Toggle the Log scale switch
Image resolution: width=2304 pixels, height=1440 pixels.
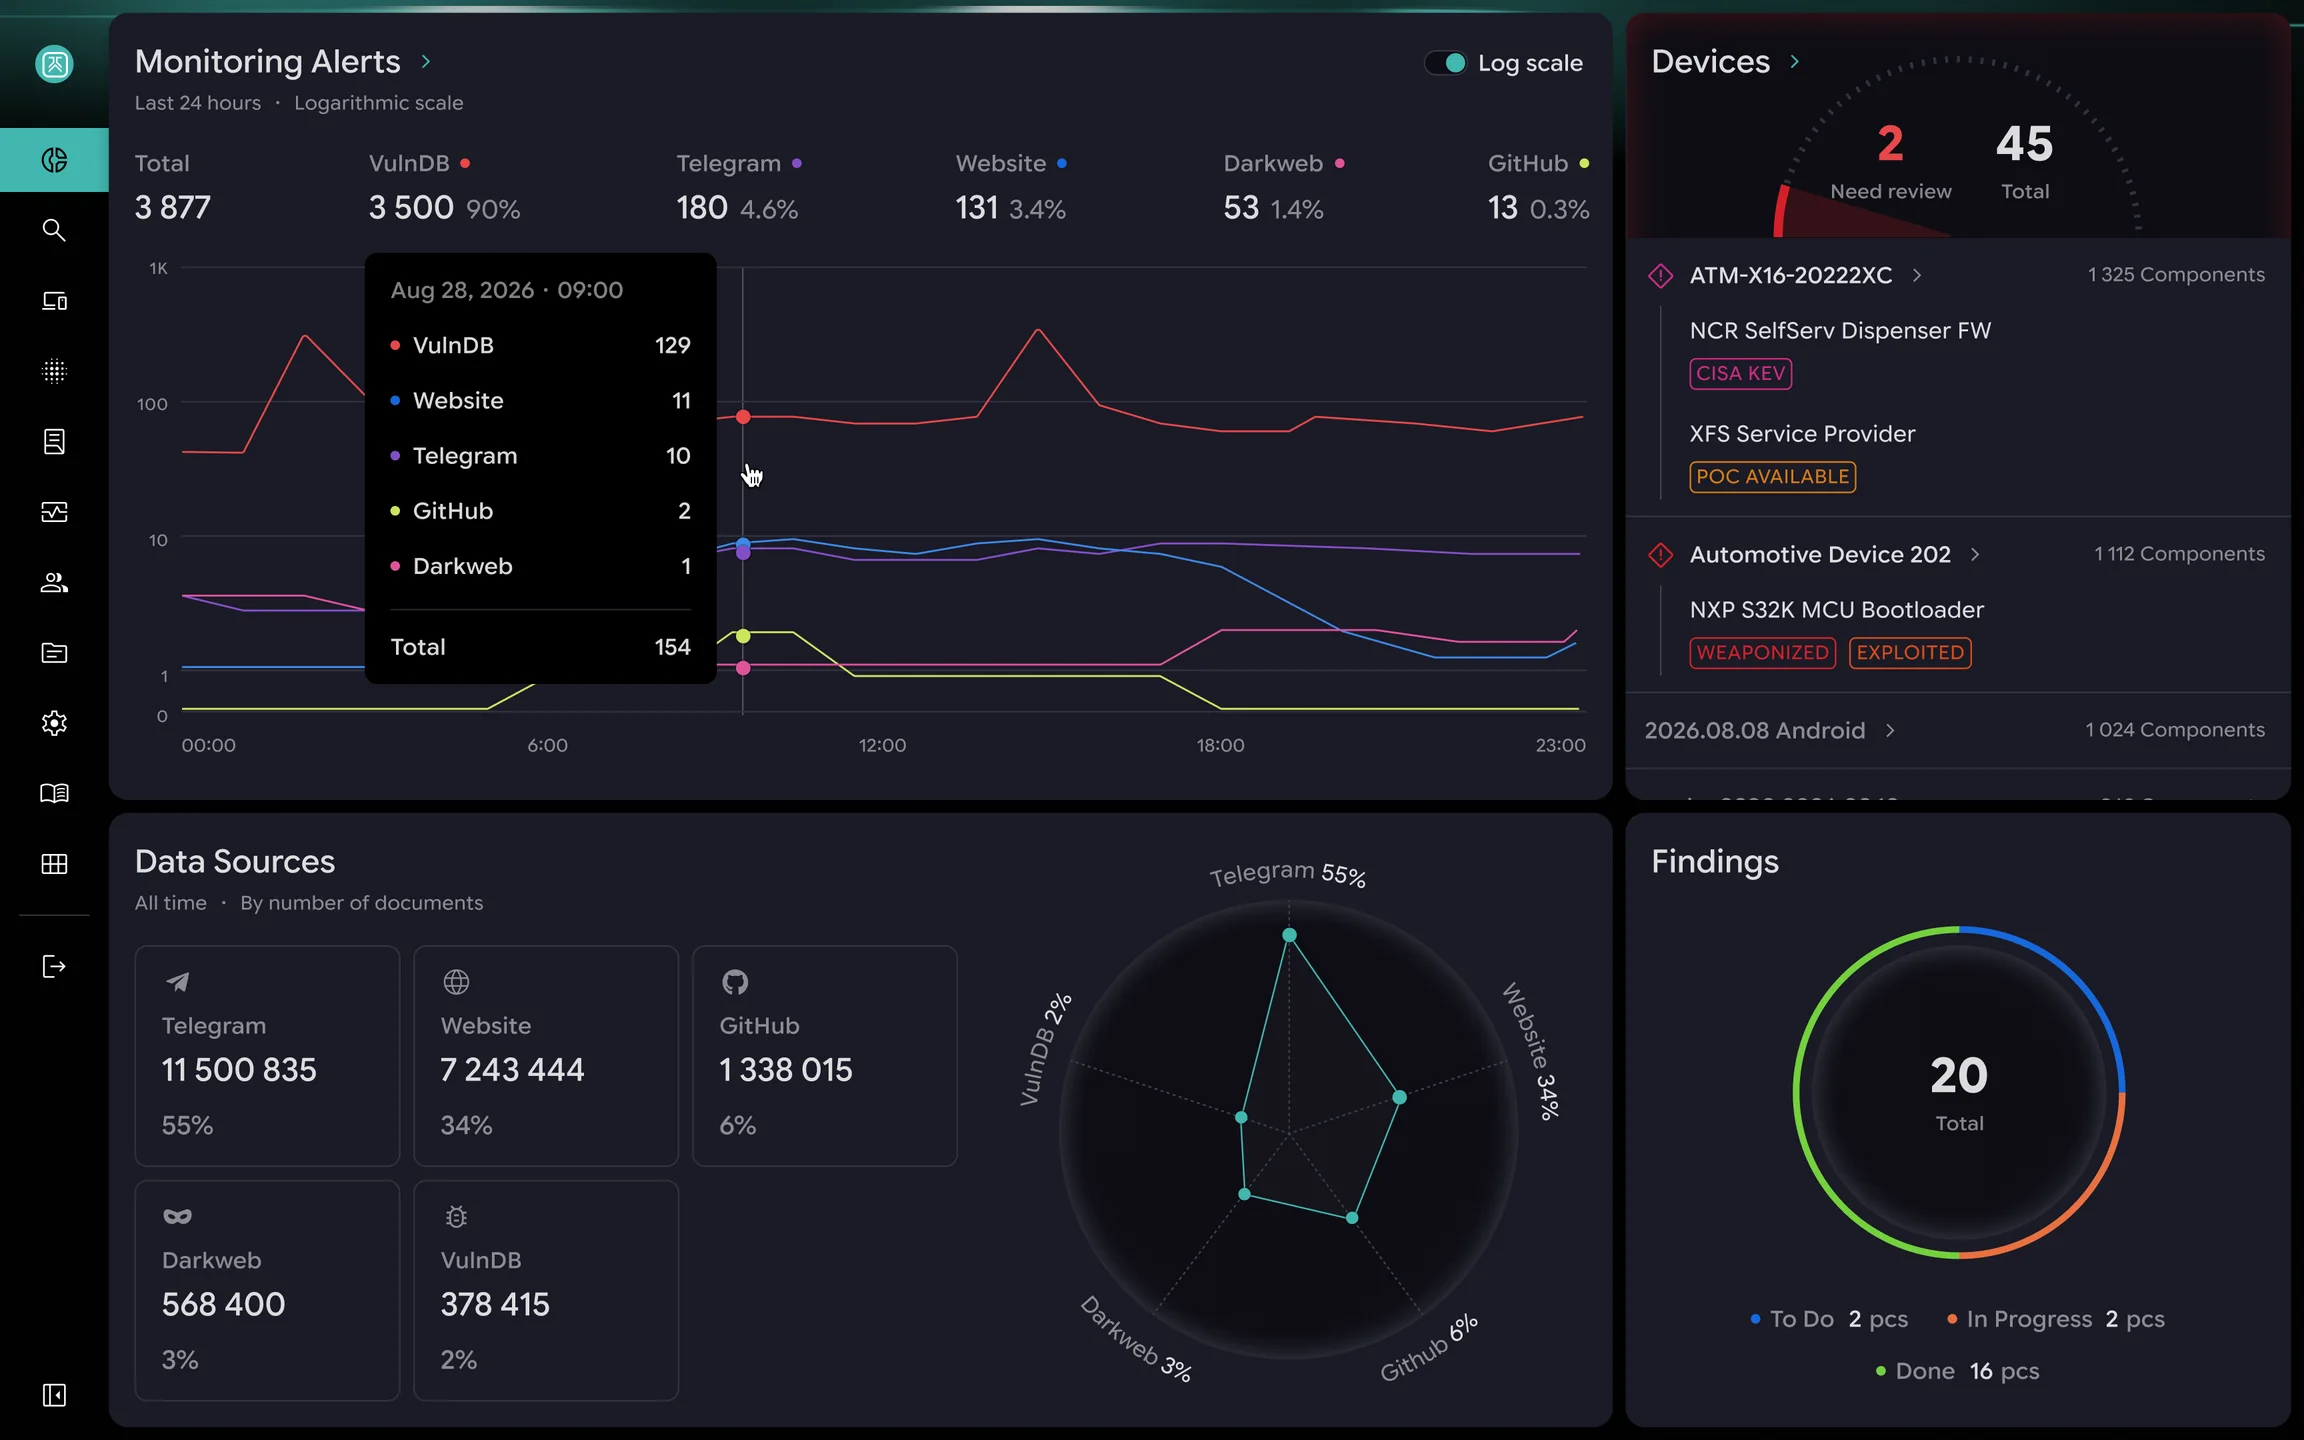point(1445,63)
